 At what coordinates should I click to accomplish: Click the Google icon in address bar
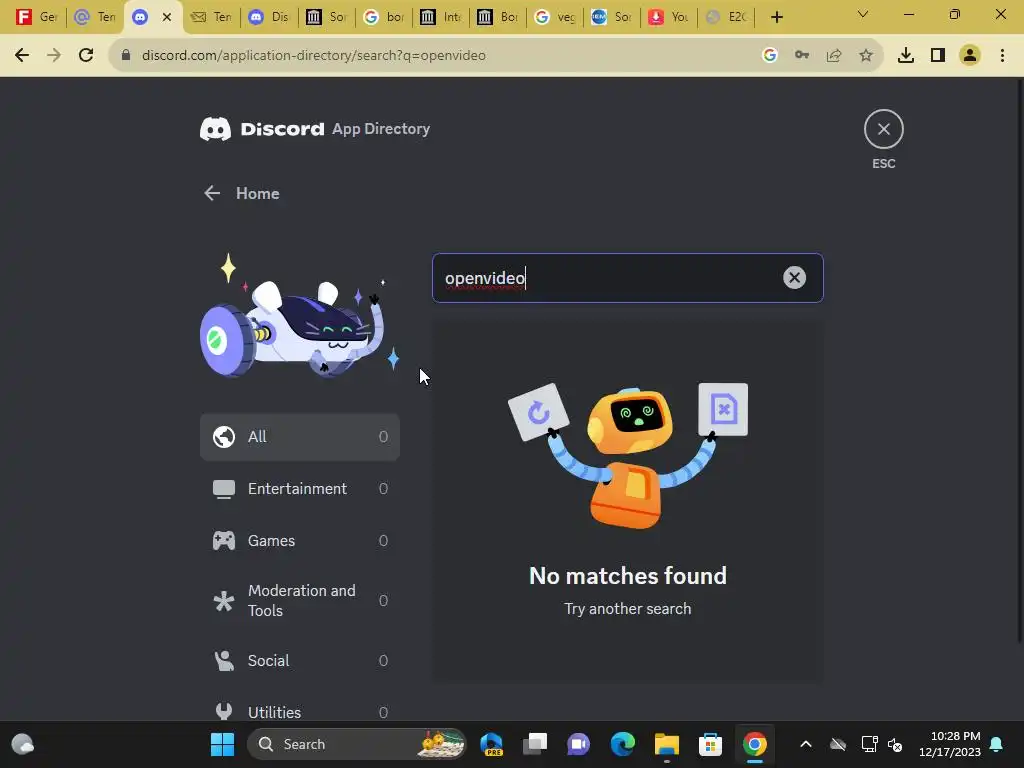[x=770, y=56]
